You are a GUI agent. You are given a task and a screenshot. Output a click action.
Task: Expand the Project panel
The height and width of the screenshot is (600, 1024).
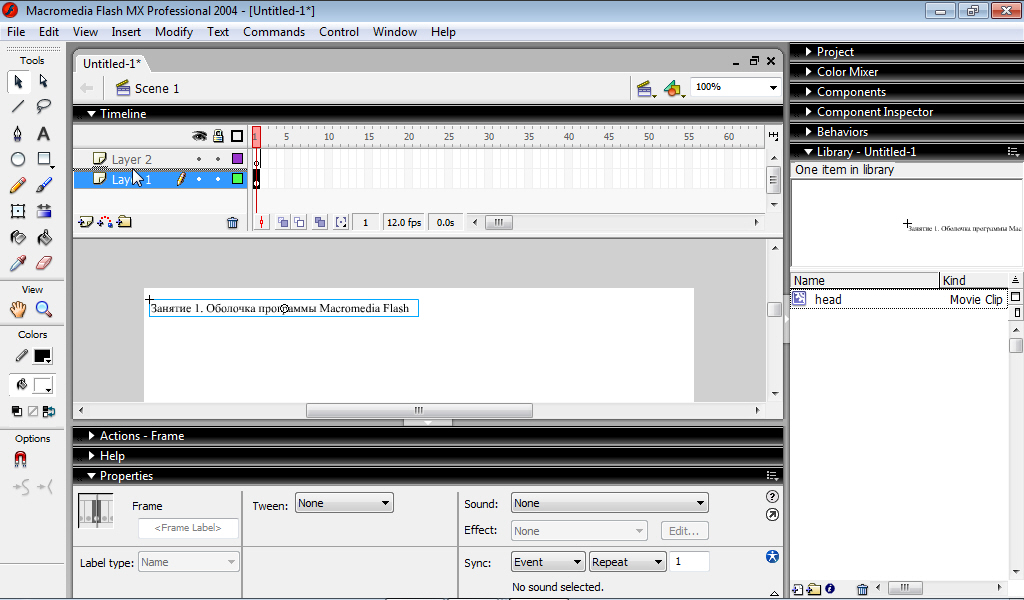click(808, 52)
